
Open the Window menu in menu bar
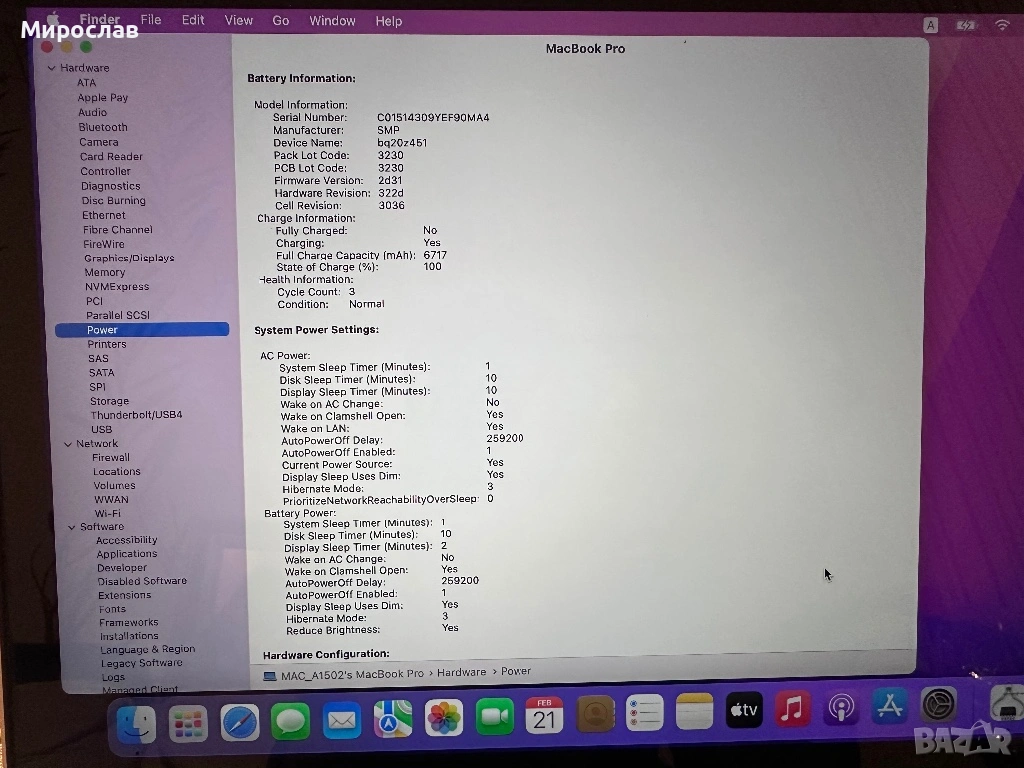point(332,21)
